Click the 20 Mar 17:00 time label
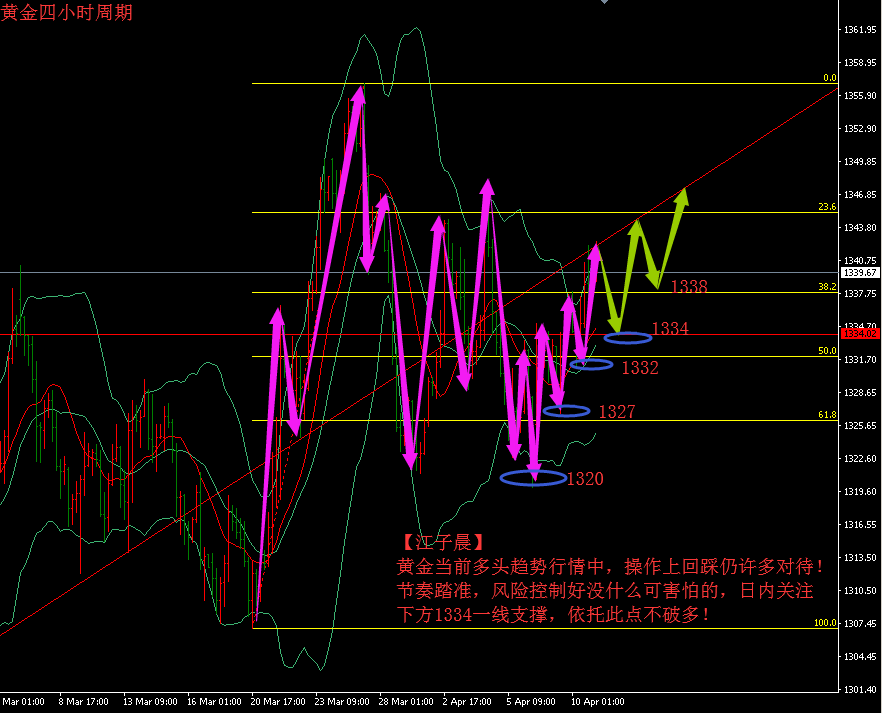883x713 pixels. click(277, 702)
